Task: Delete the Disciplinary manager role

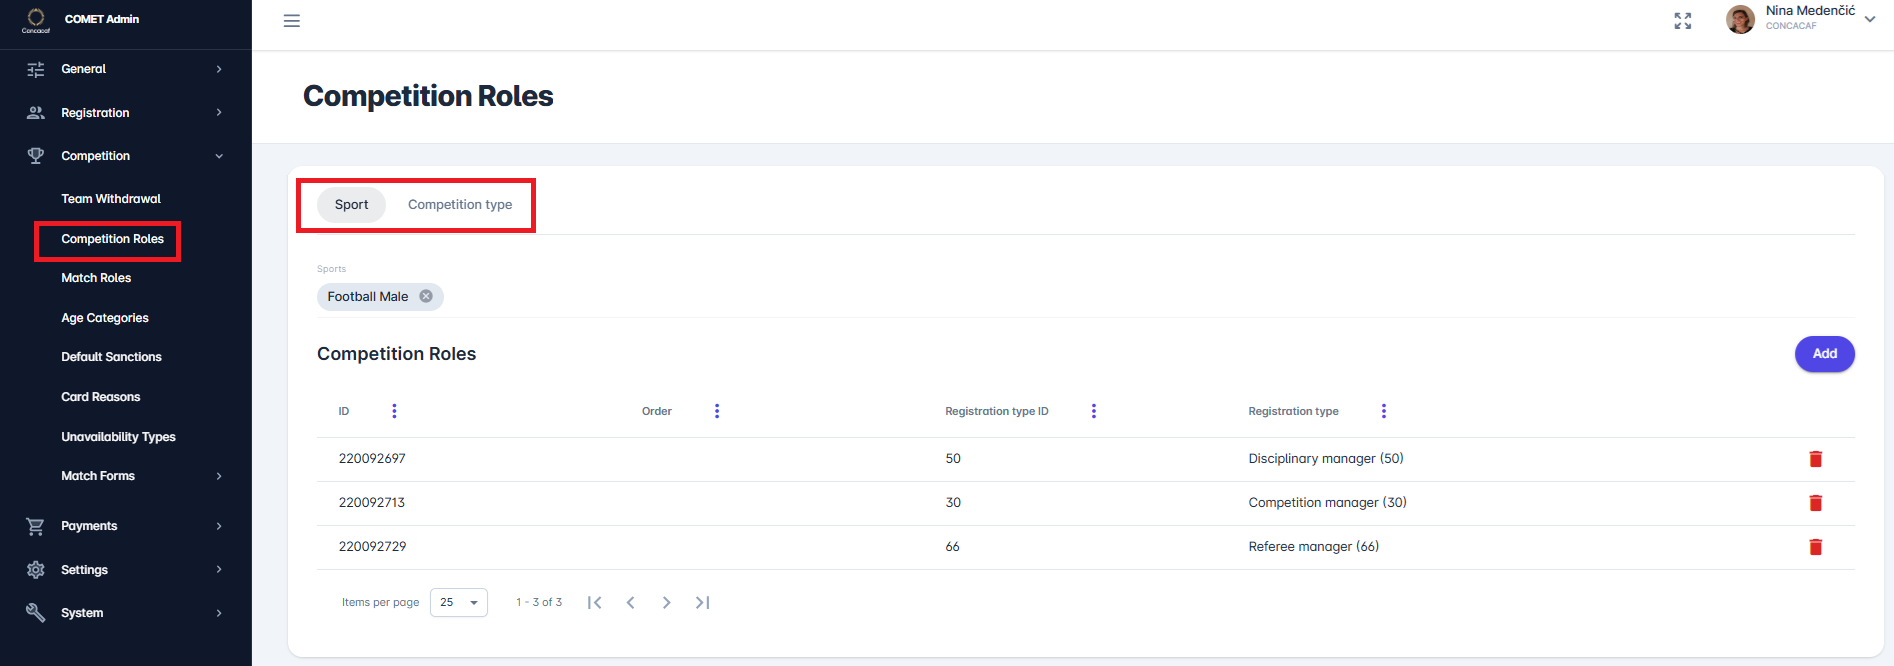Action: pos(1815,459)
